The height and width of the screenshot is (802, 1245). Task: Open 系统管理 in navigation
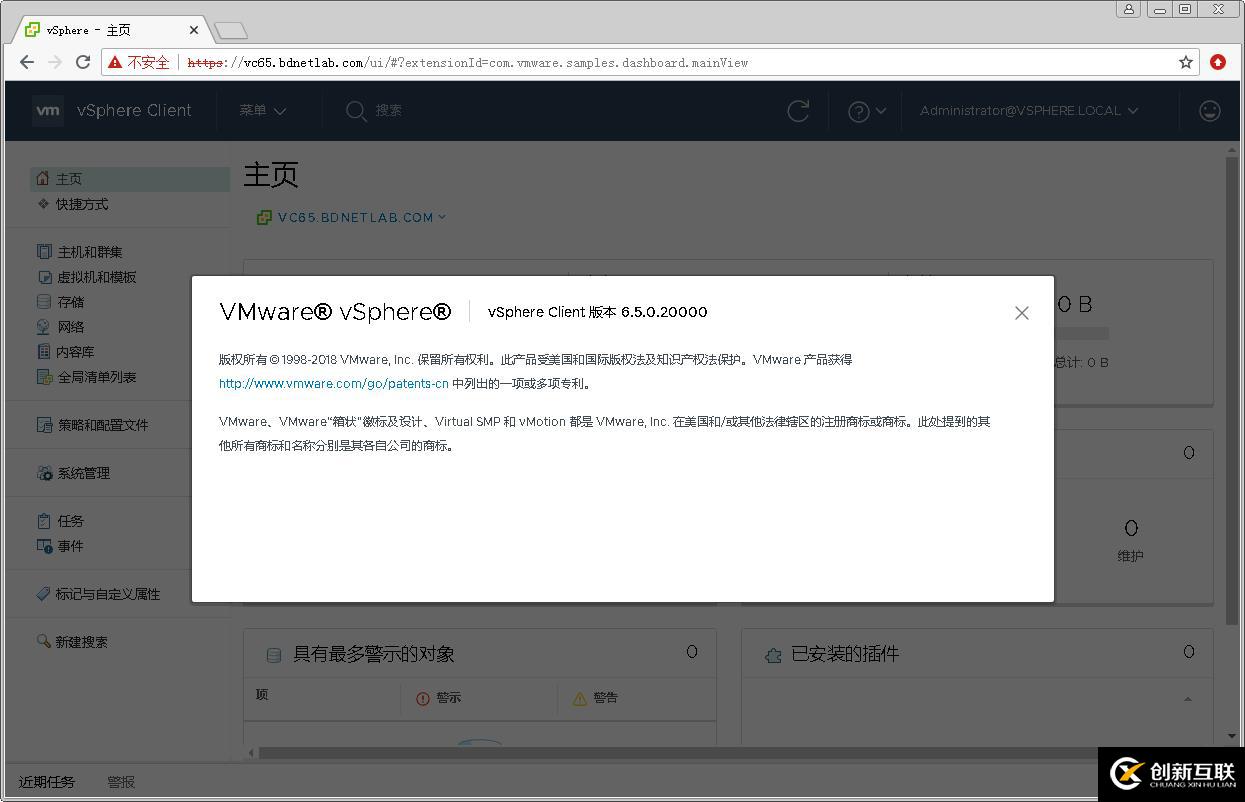[x=83, y=473]
